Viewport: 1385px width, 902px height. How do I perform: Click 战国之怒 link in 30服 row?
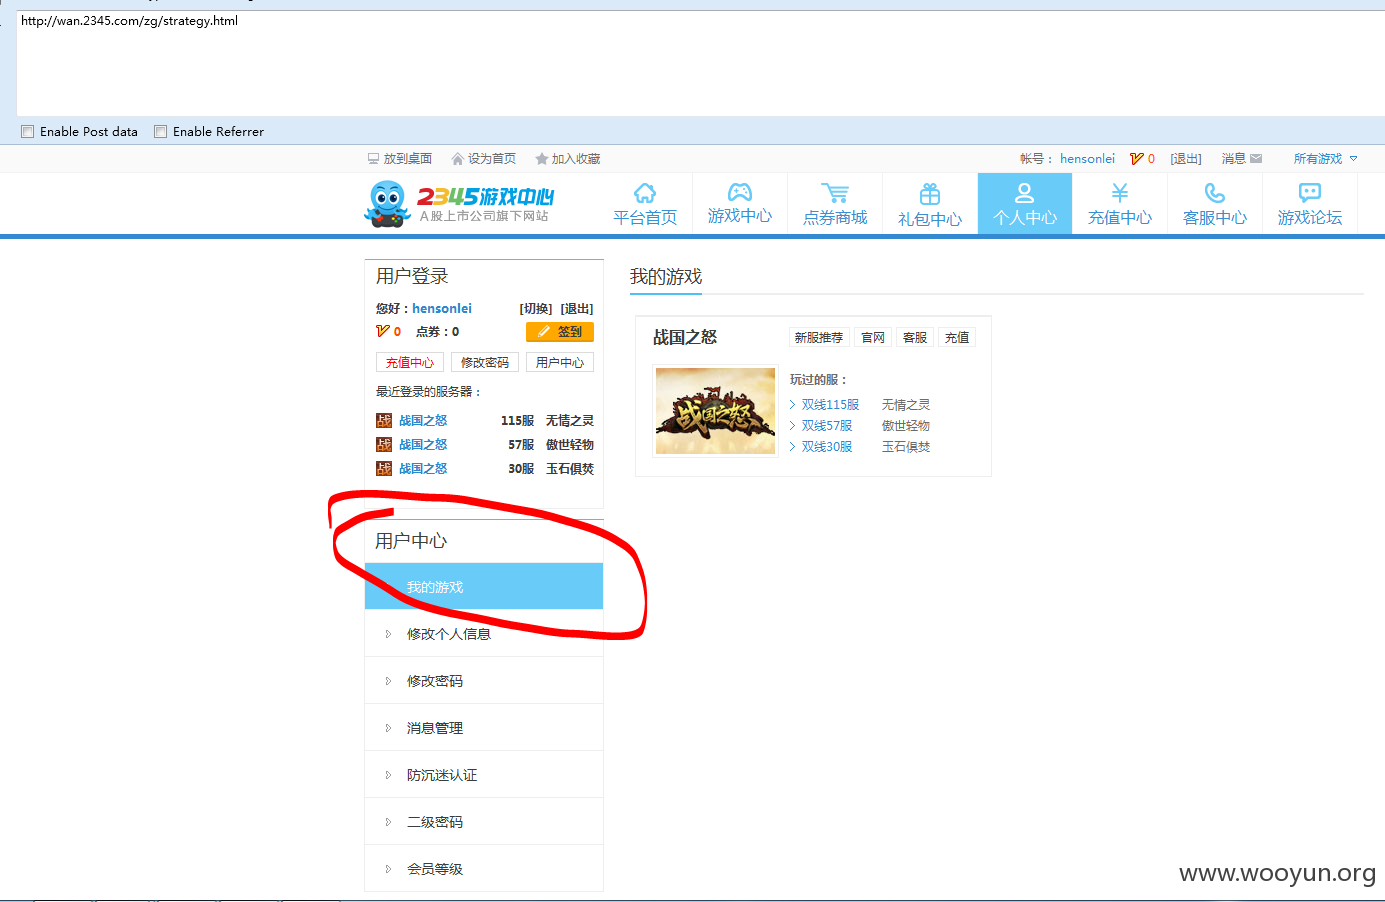423,469
